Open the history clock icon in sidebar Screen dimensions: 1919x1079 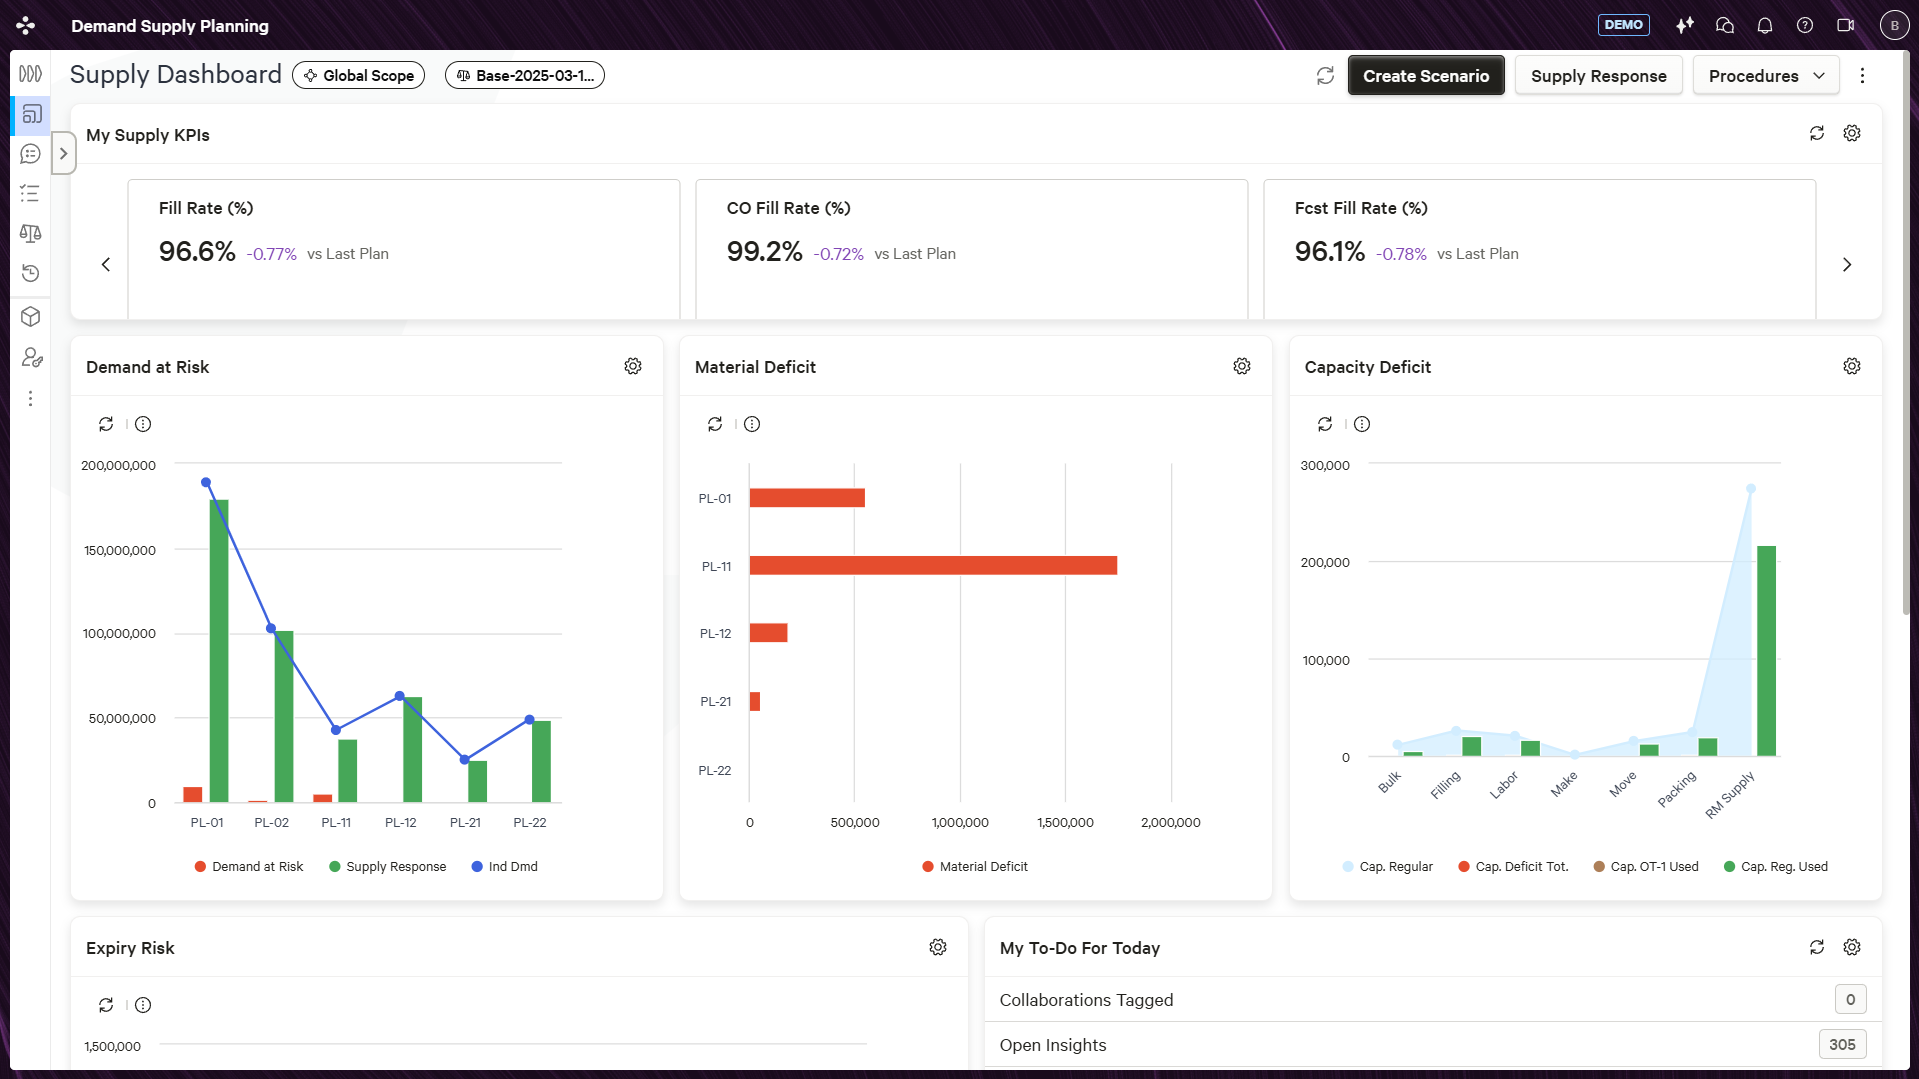[x=31, y=273]
